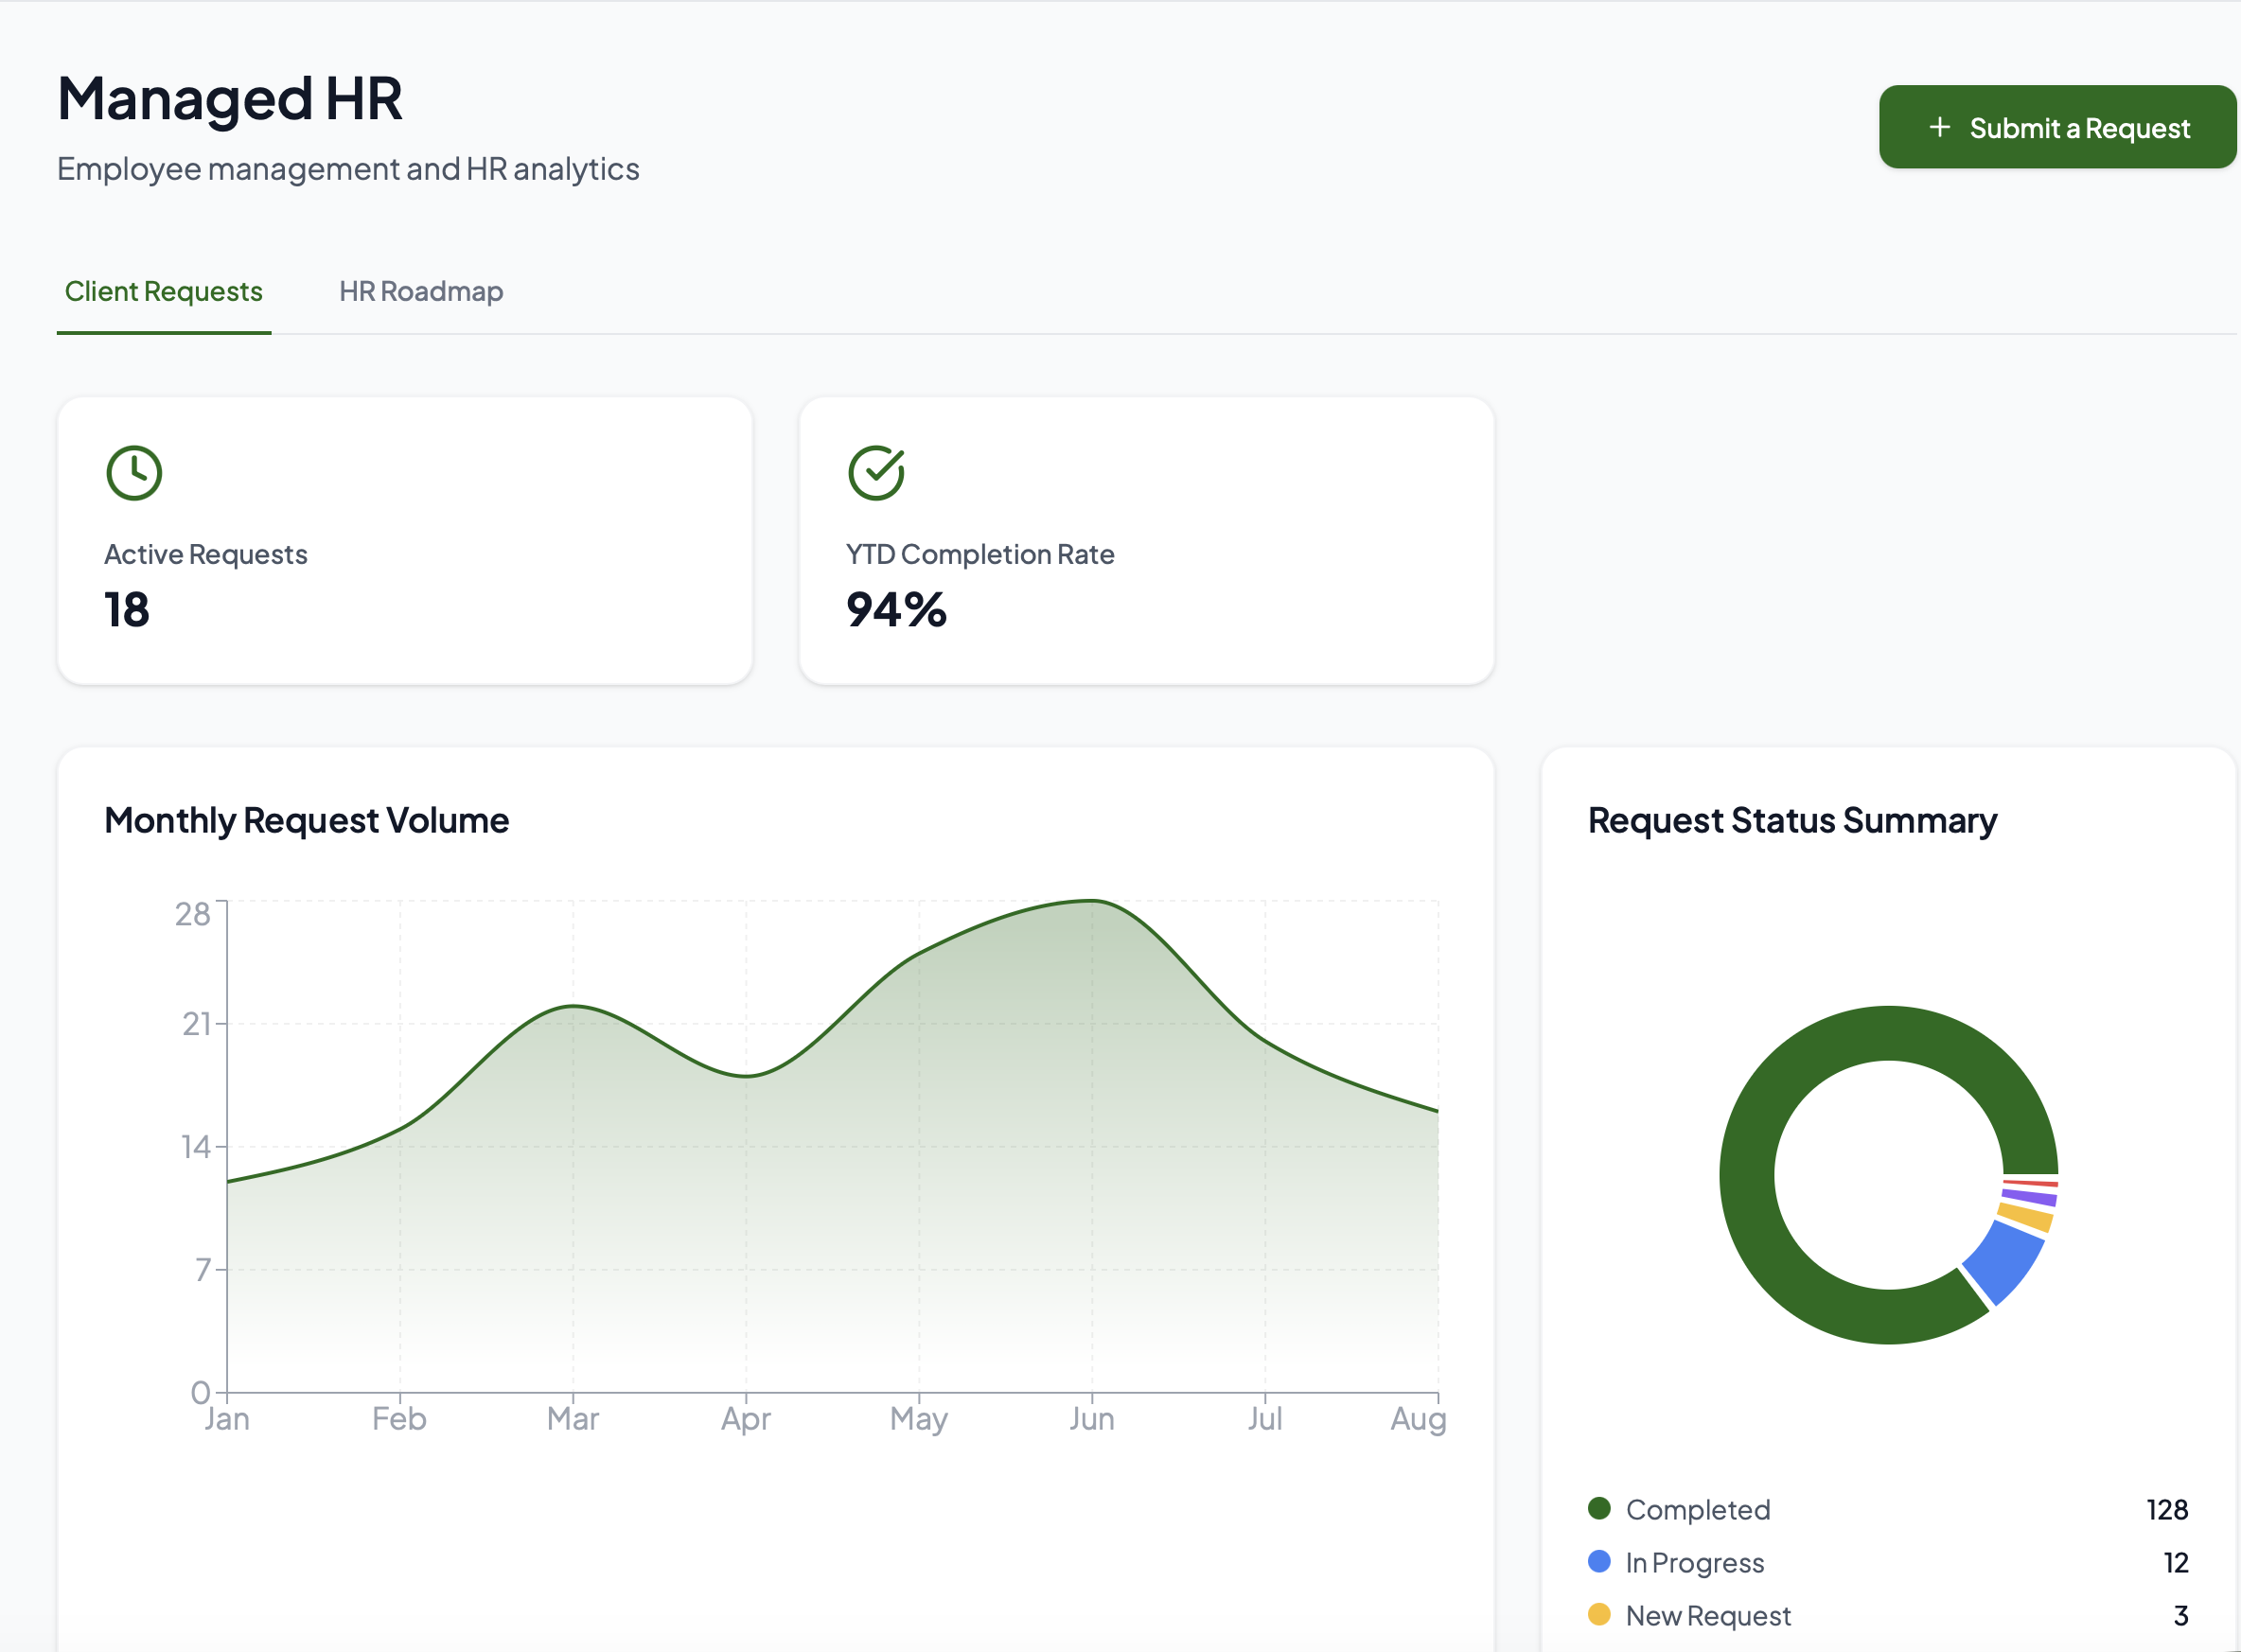Click the plus icon in Submit a Request
This screenshot has height=1652, width=2241.
pyautogui.click(x=1939, y=127)
